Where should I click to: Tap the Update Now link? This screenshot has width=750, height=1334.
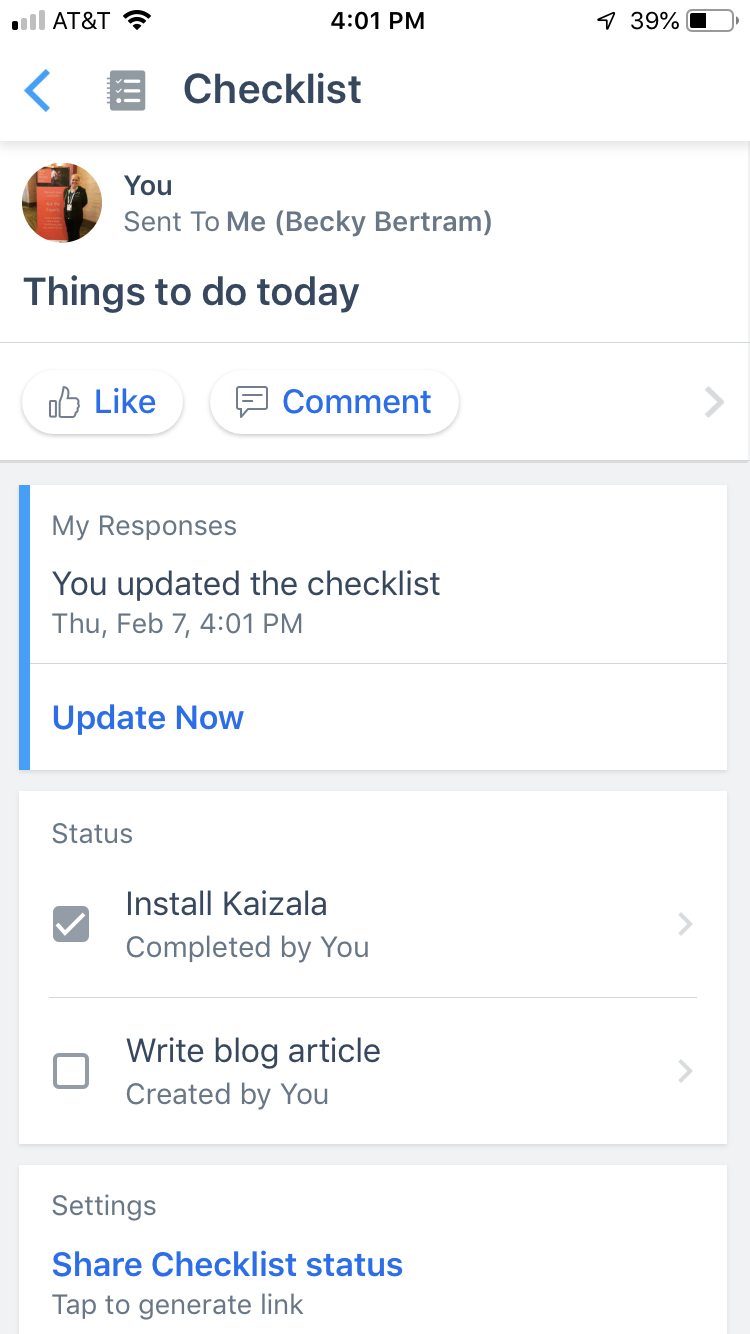click(x=148, y=718)
